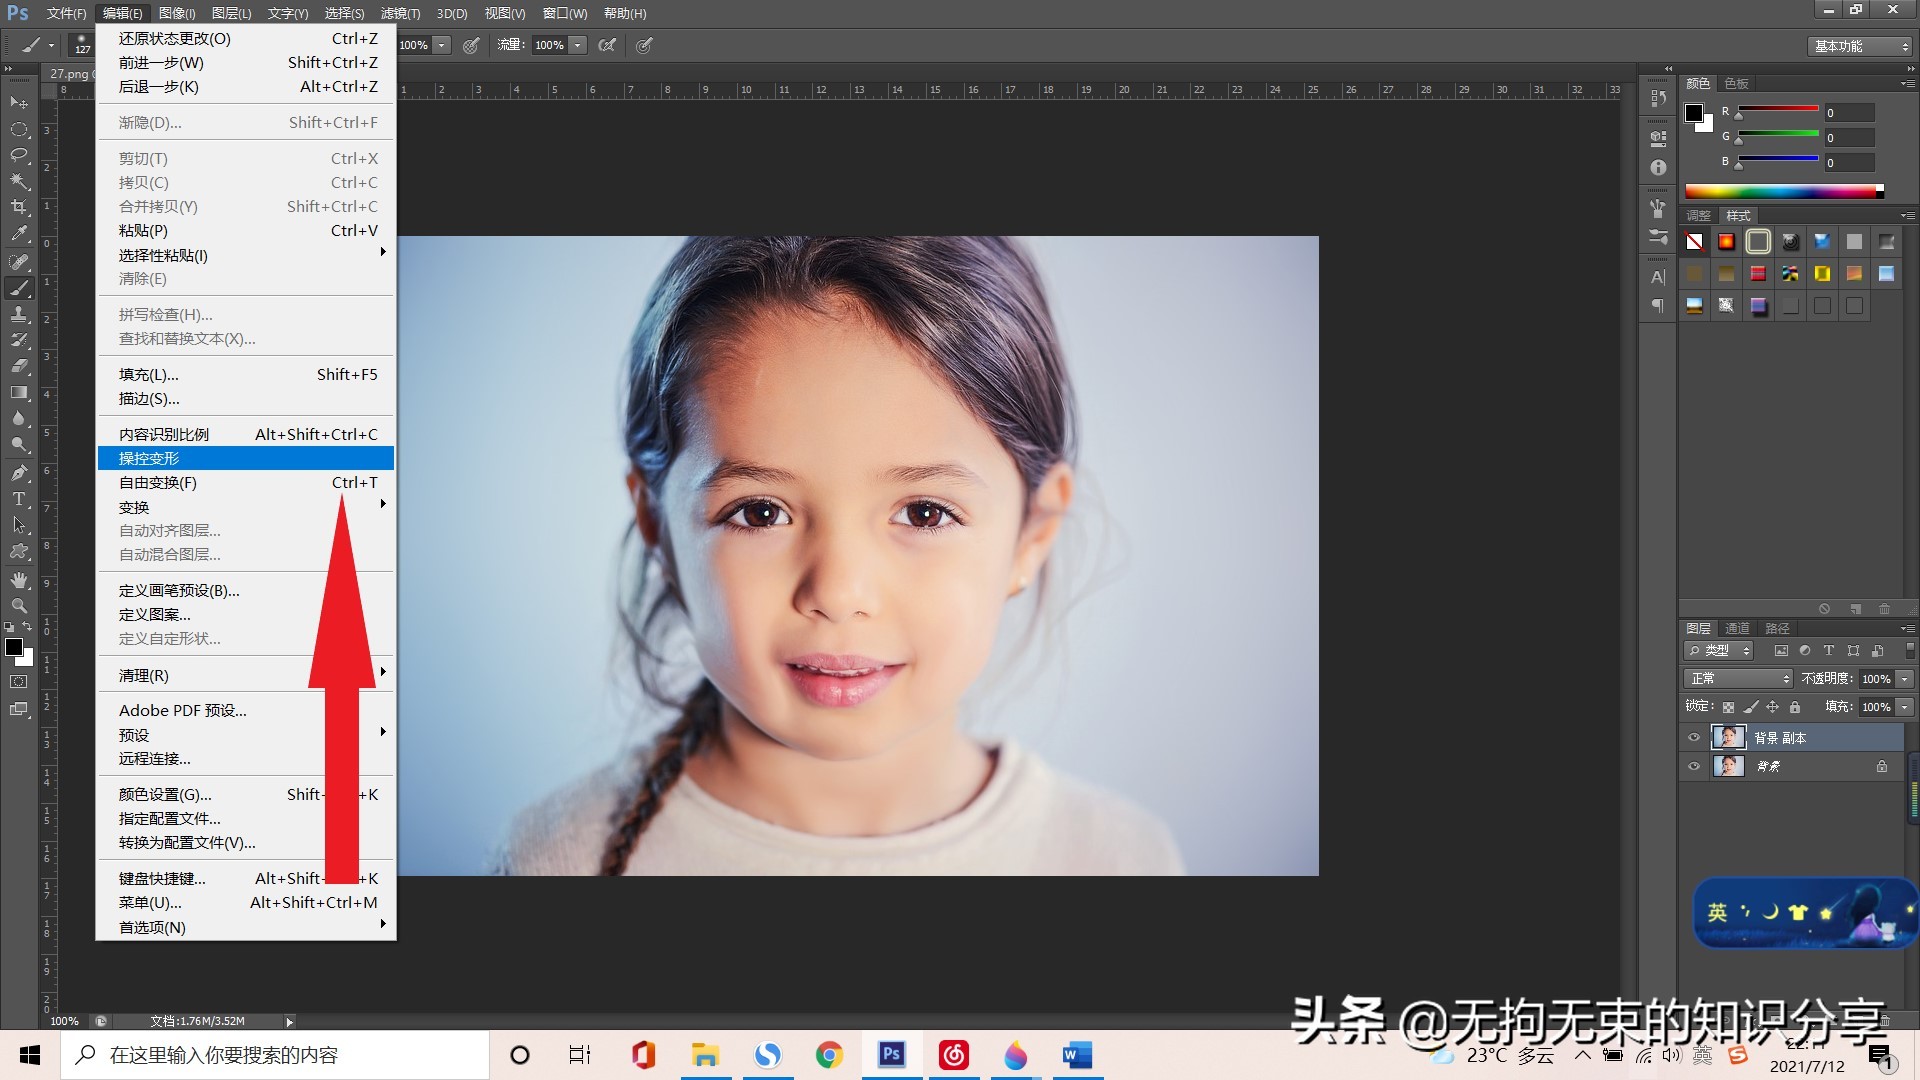Select the Horizontal Type tool

coord(19,499)
